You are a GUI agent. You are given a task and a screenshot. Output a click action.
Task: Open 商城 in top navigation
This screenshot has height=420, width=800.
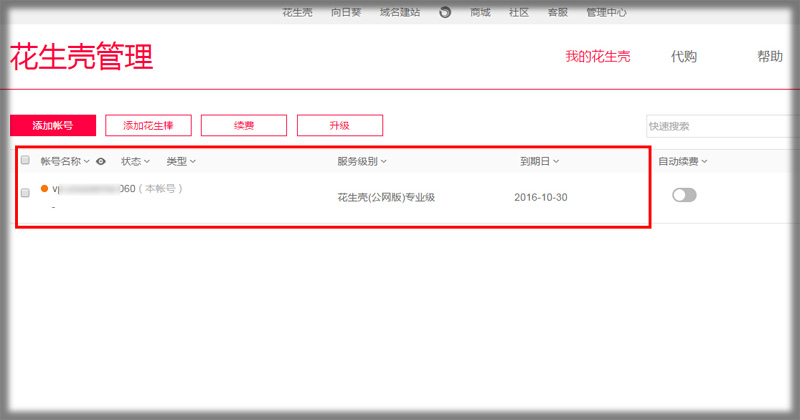480,12
